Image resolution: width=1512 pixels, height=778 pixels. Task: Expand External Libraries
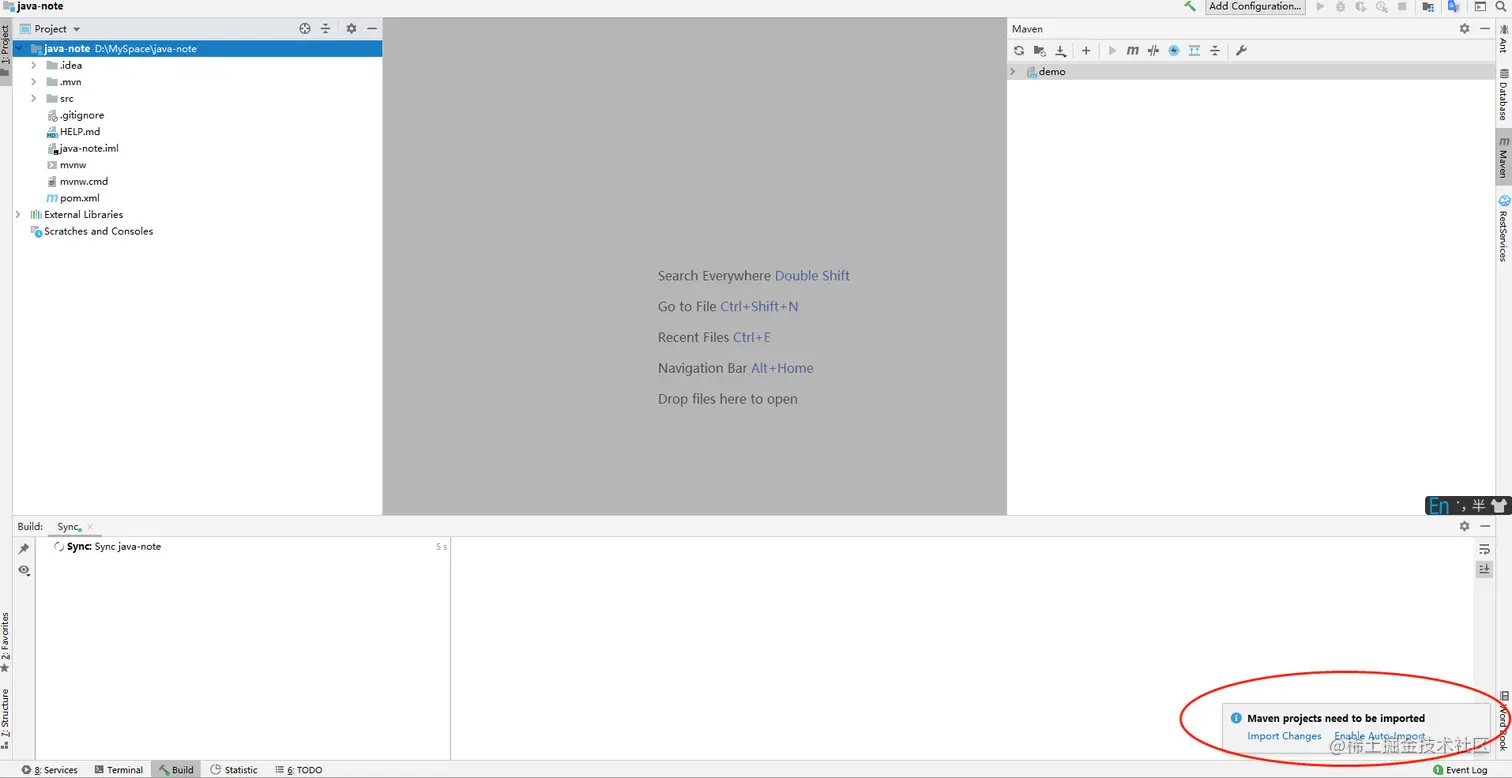pyautogui.click(x=18, y=214)
